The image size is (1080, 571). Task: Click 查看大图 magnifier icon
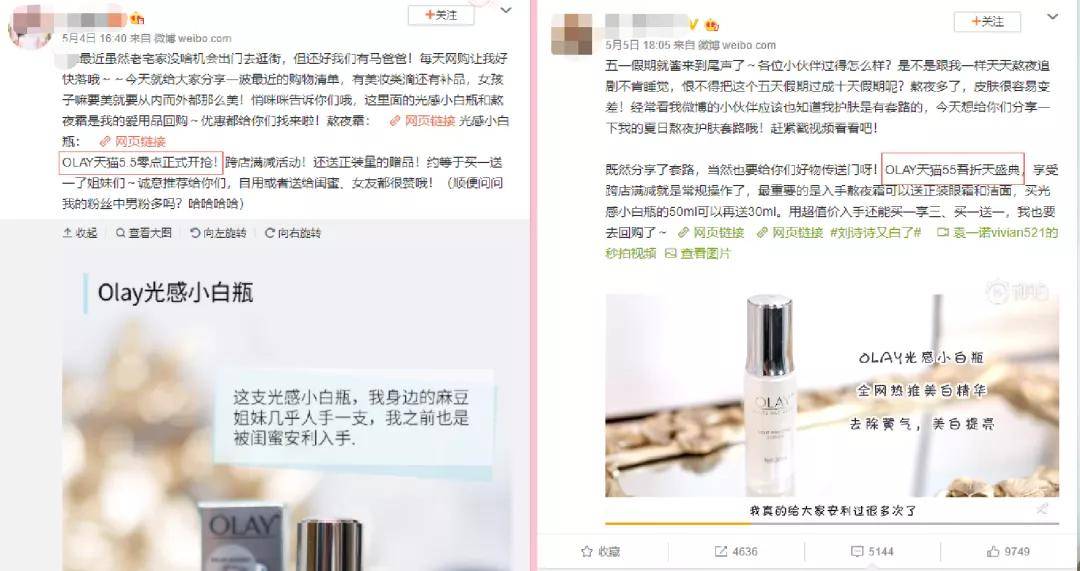pos(121,233)
